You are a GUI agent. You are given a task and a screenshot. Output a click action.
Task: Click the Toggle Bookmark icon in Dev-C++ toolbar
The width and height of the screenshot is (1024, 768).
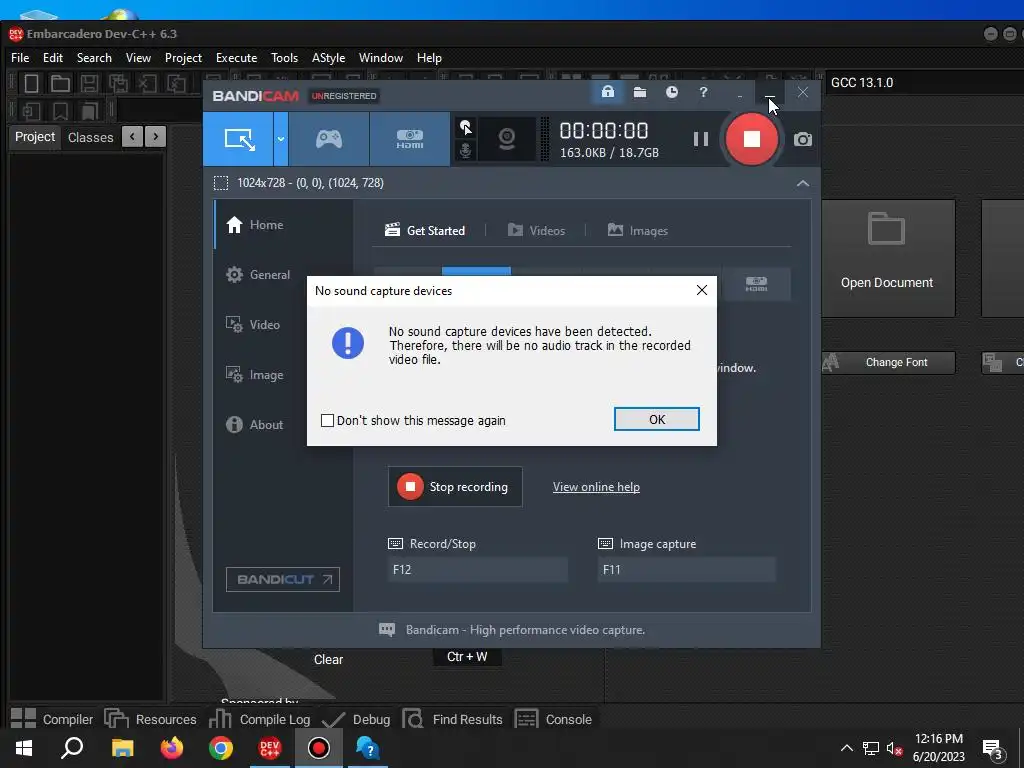pyautogui.click(x=60, y=111)
